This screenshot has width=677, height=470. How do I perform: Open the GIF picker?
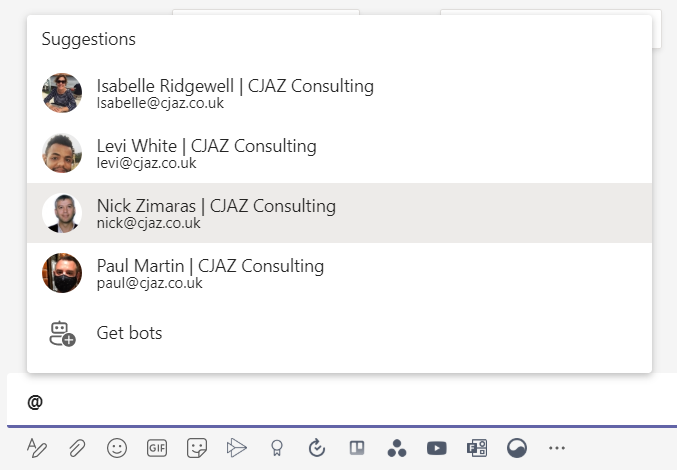pos(157,448)
